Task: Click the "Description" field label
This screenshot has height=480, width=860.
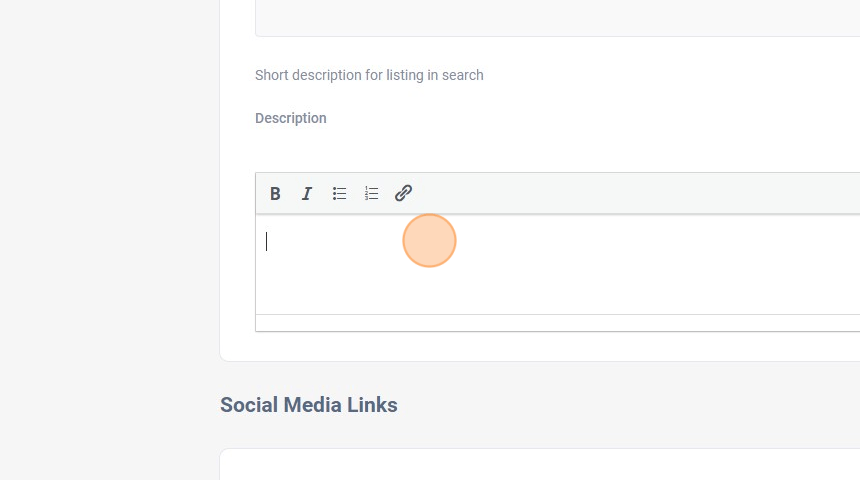Action: pos(291,118)
